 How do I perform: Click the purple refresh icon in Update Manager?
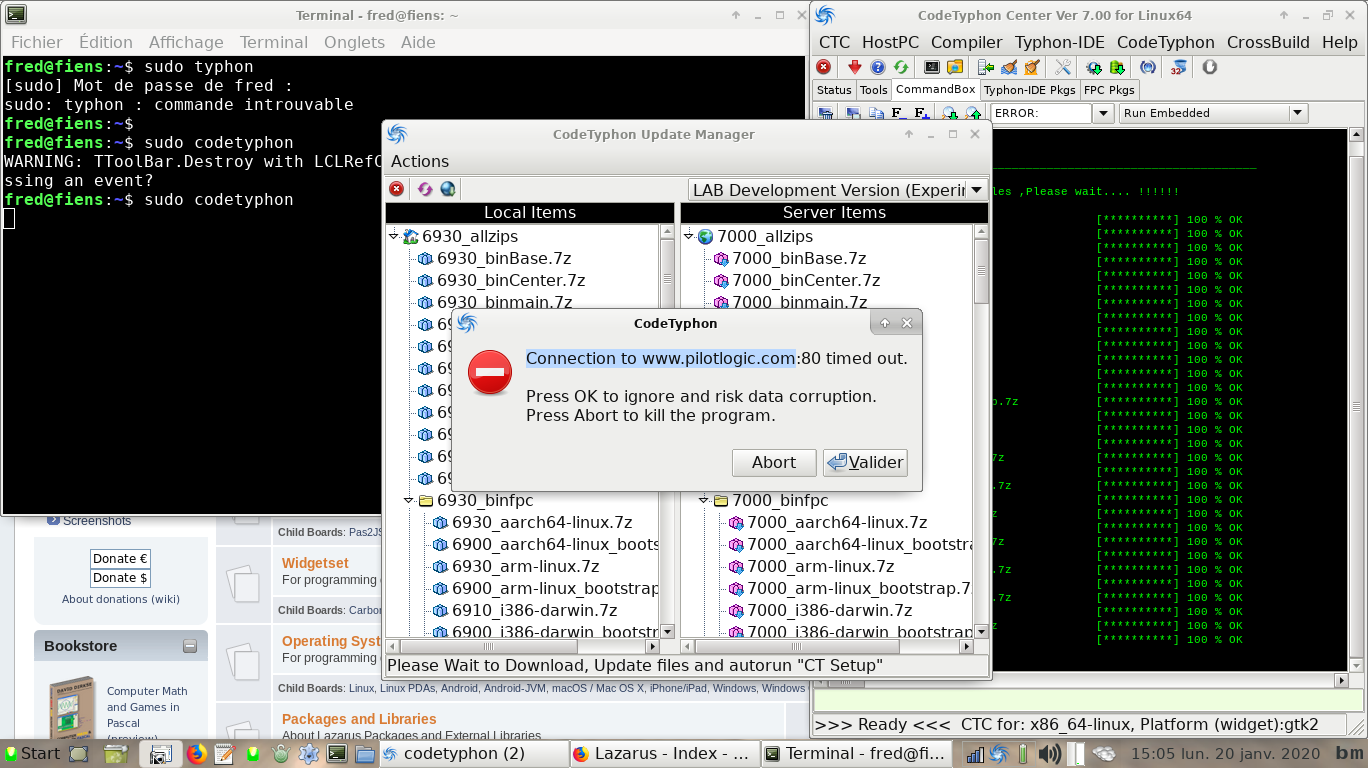point(425,189)
